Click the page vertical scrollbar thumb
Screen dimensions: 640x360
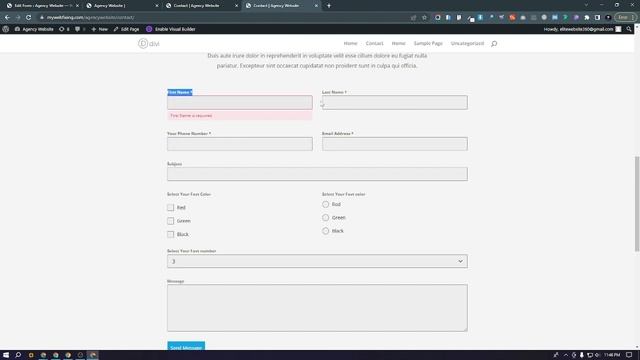[x=637, y=204]
